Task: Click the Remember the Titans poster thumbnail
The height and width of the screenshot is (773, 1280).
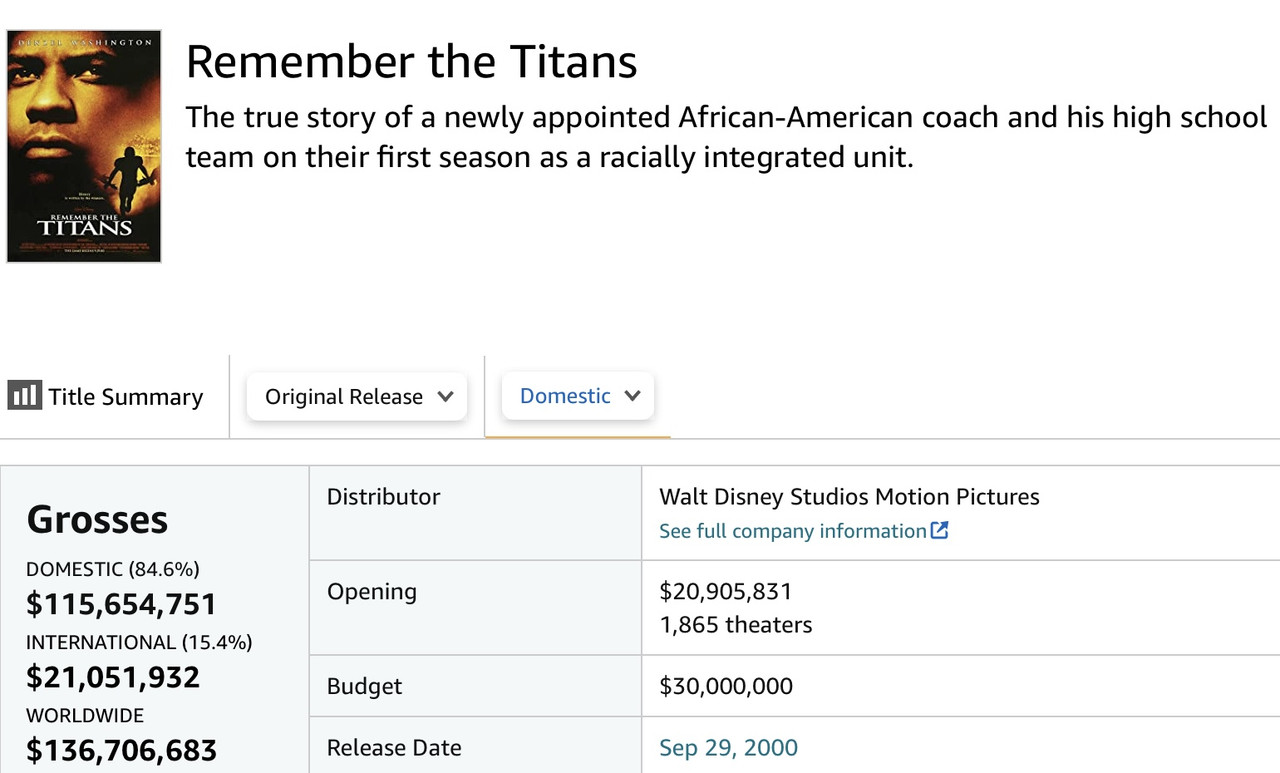Action: click(84, 146)
